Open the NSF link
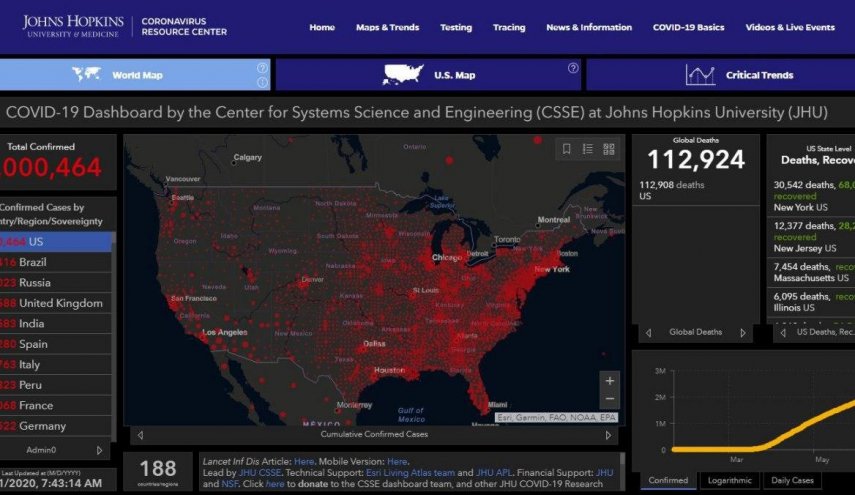 [x=230, y=484]
